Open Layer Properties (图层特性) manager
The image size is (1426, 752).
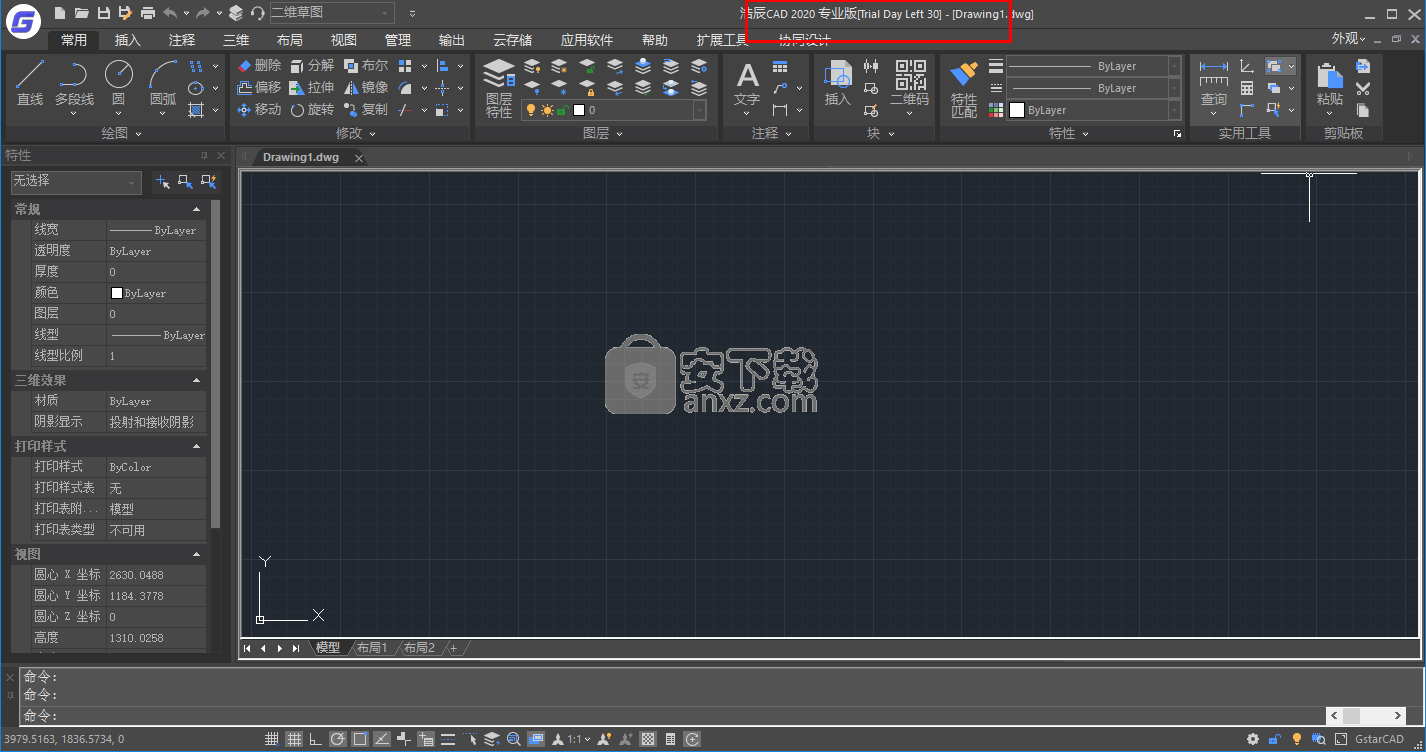[499, 88]
